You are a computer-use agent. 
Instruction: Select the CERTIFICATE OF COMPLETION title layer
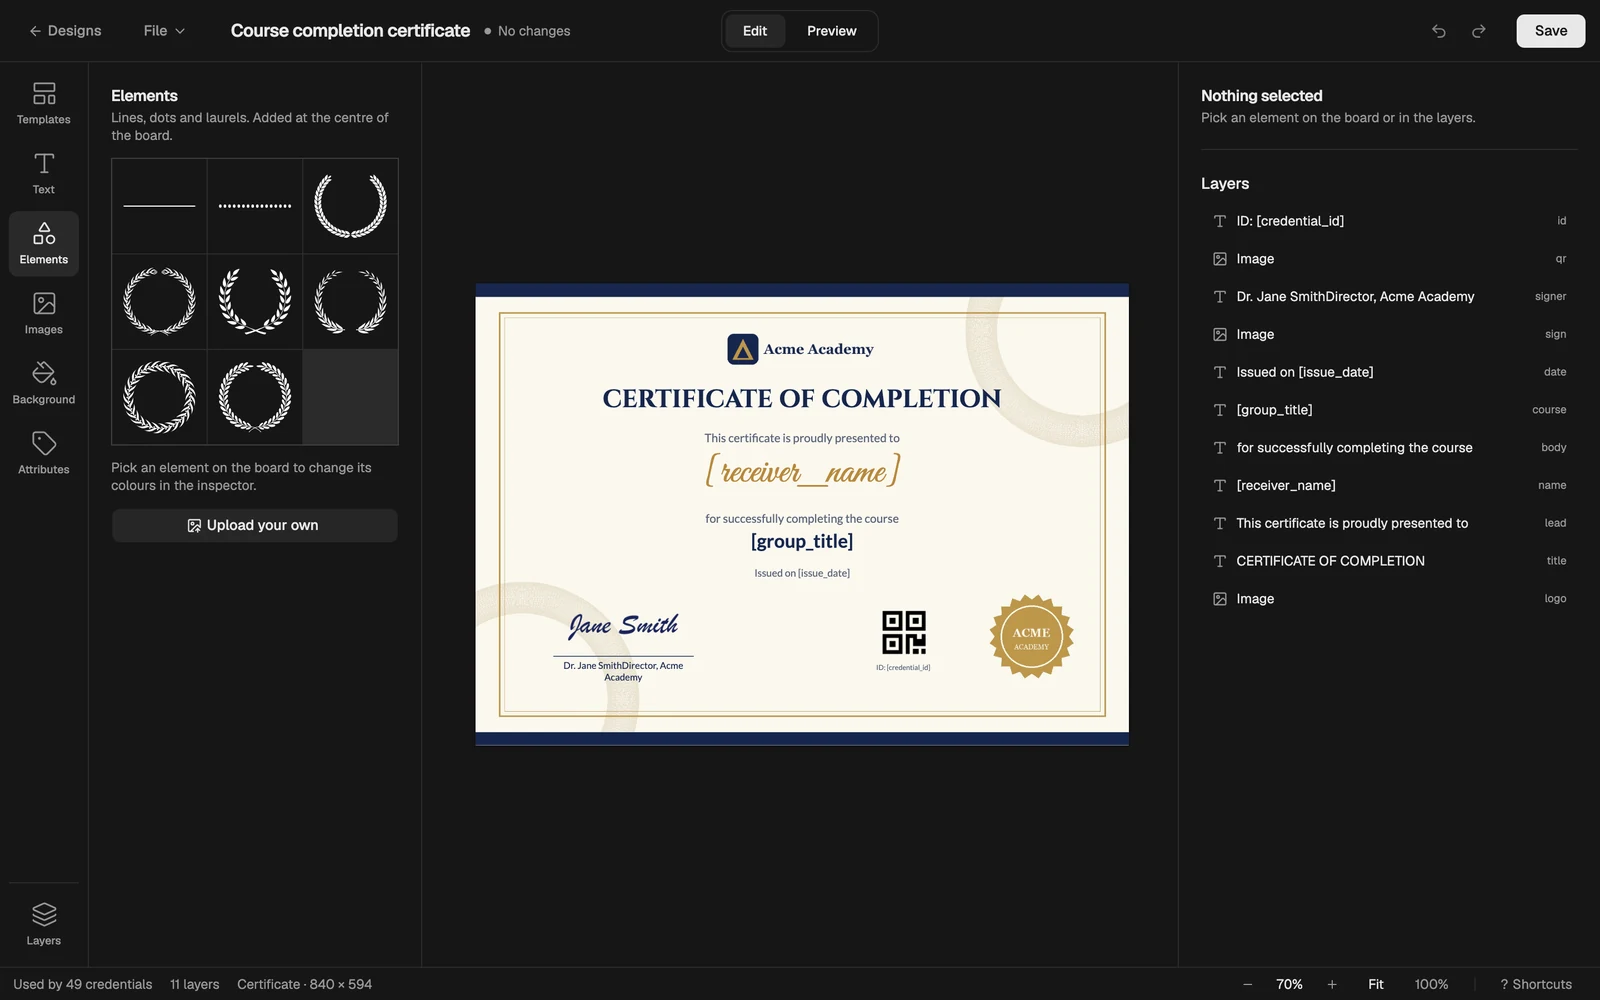[1389, 561]
